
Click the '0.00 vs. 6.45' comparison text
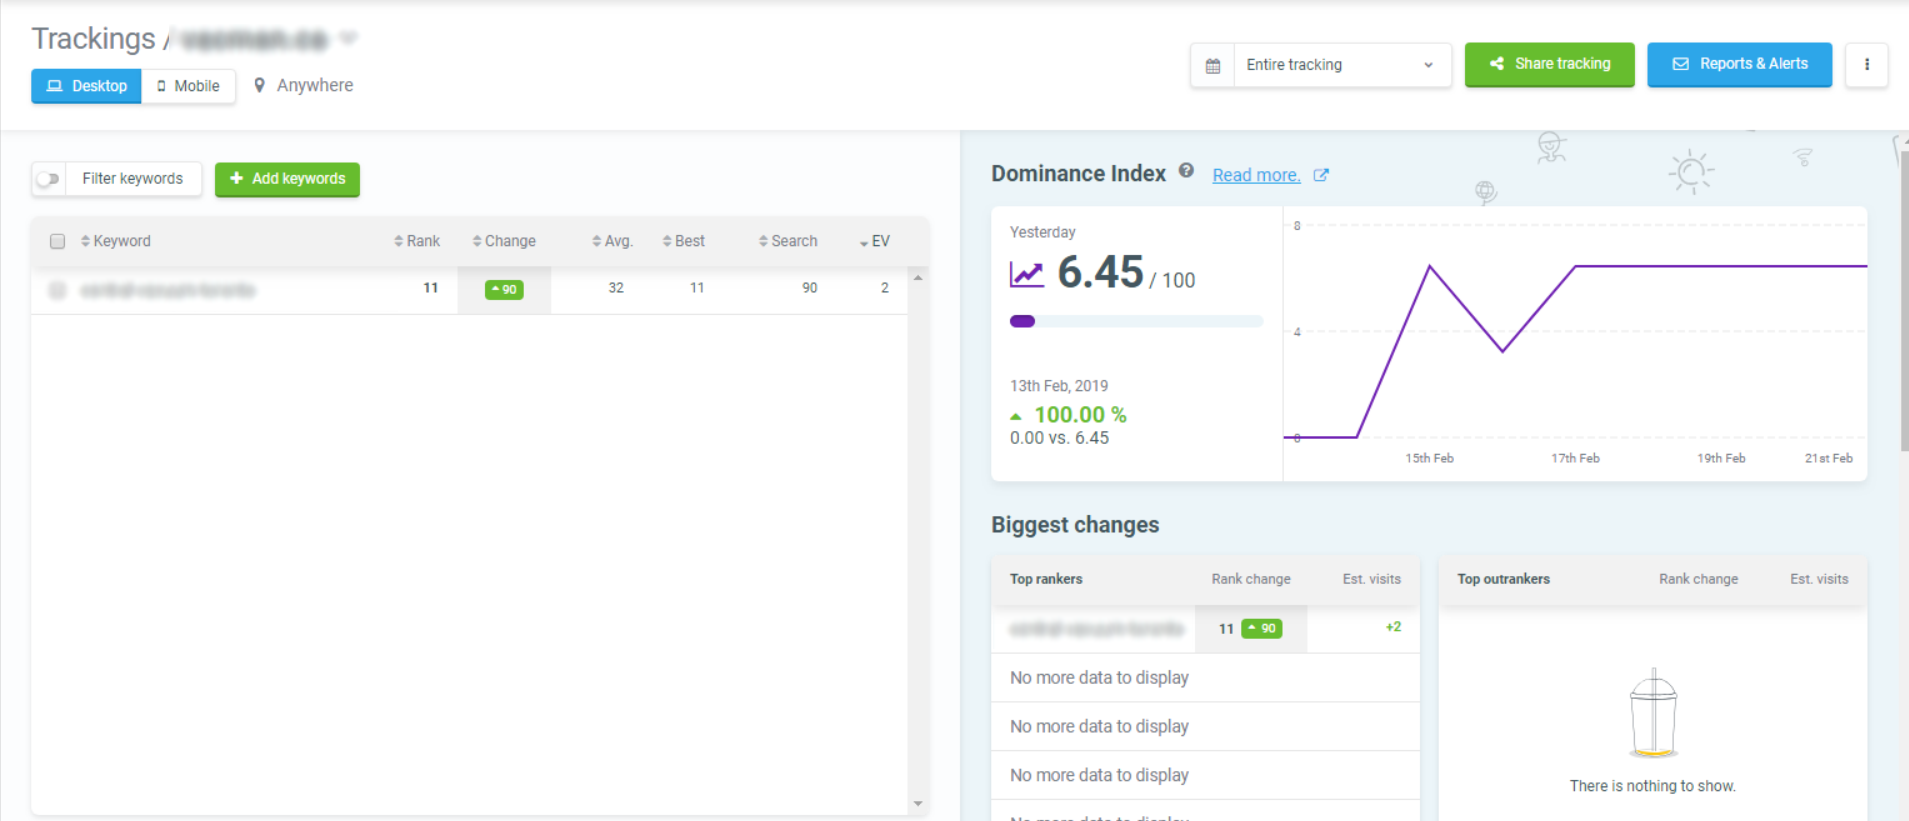[x=1059, y=438]
